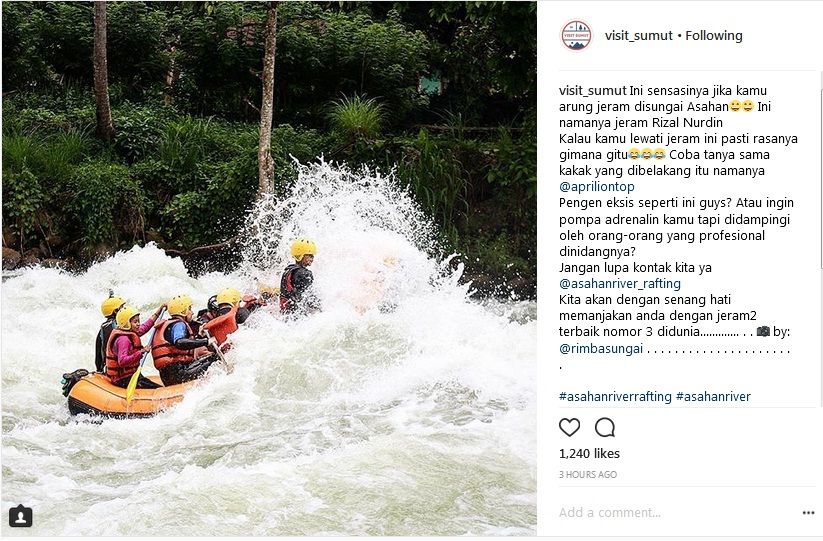Open comments with the speech bubble icon
The image size is (823, 541).
click(605, 428)
